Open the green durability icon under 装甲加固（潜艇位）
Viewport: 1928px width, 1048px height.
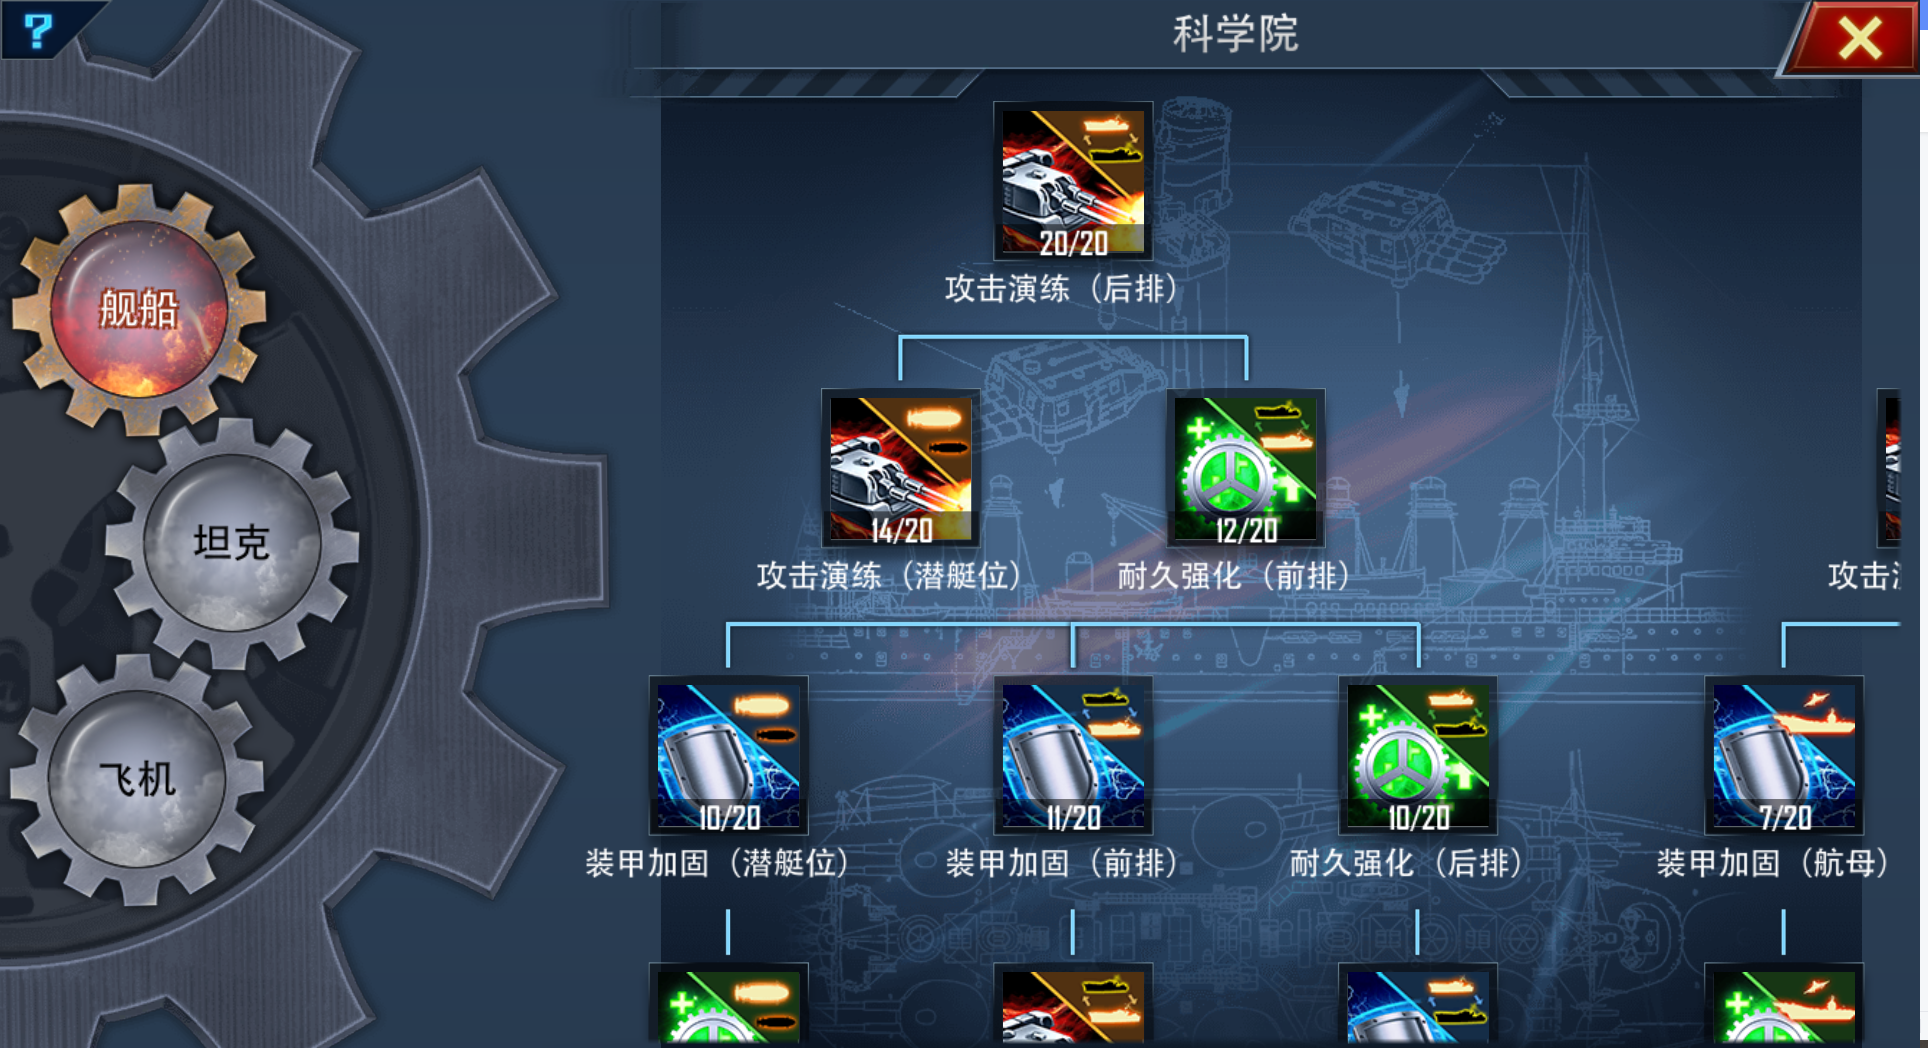[728, 1005]
